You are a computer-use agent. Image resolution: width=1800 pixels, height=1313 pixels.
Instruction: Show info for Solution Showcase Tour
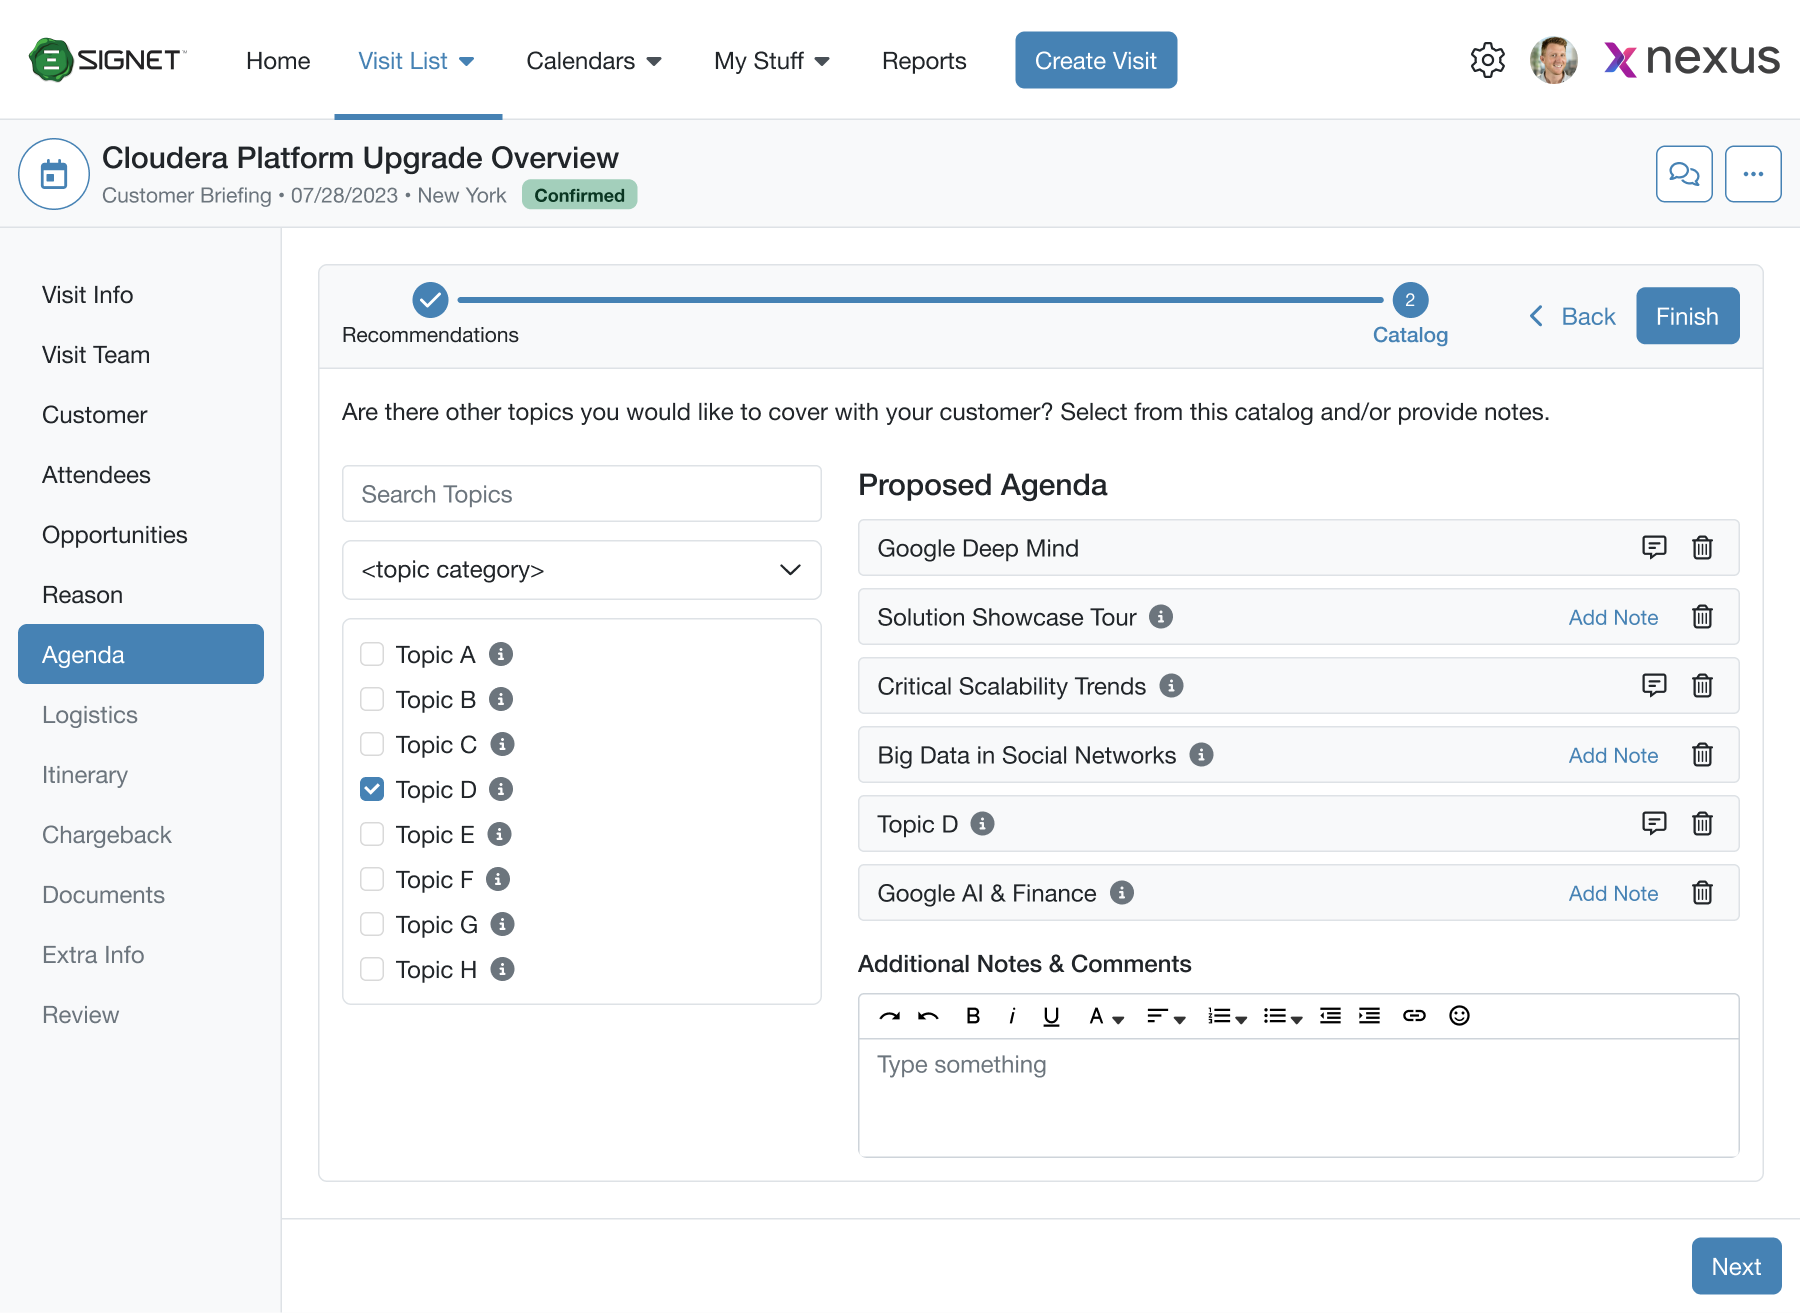[1161, 616]
